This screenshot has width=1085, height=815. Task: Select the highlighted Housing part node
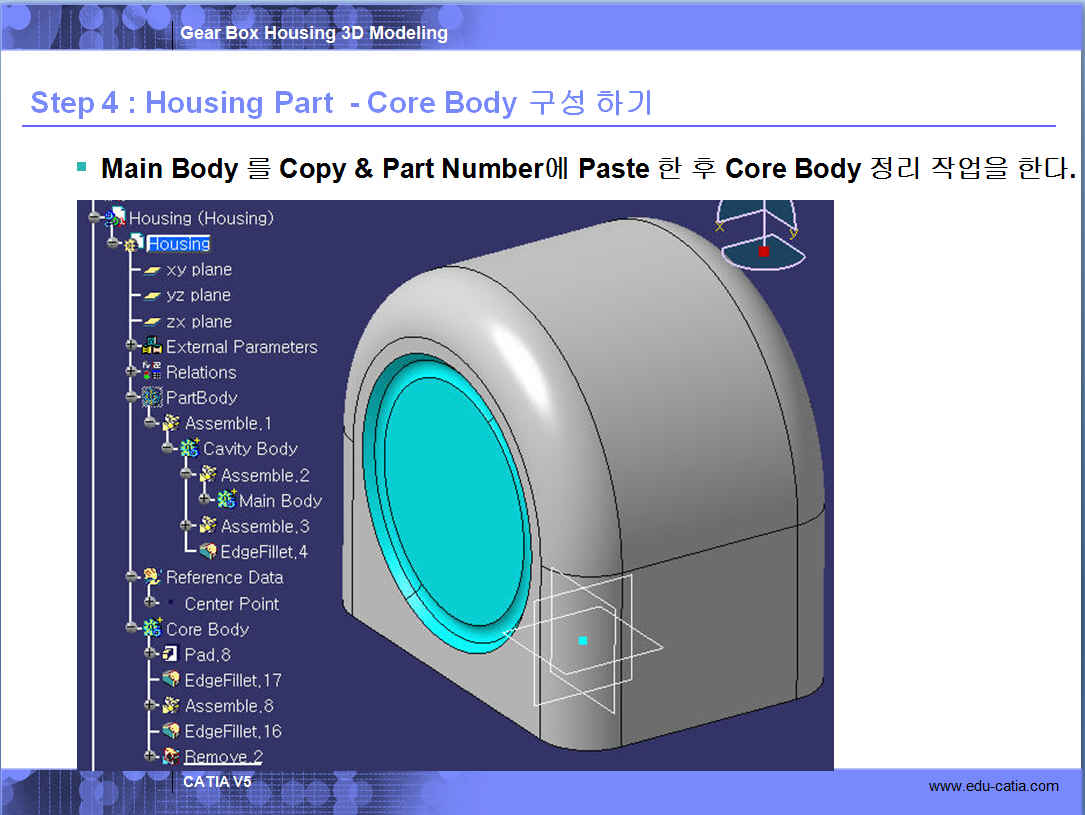178,244
